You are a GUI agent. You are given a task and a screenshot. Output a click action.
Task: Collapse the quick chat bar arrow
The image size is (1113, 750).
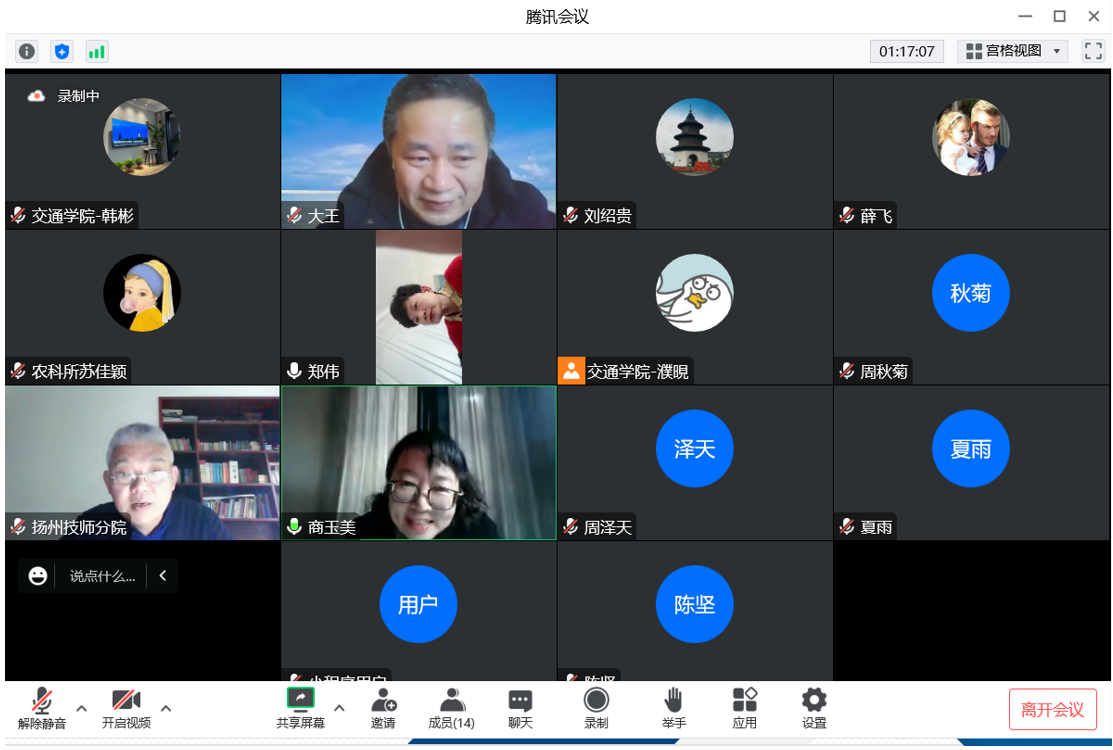[163, 576]
